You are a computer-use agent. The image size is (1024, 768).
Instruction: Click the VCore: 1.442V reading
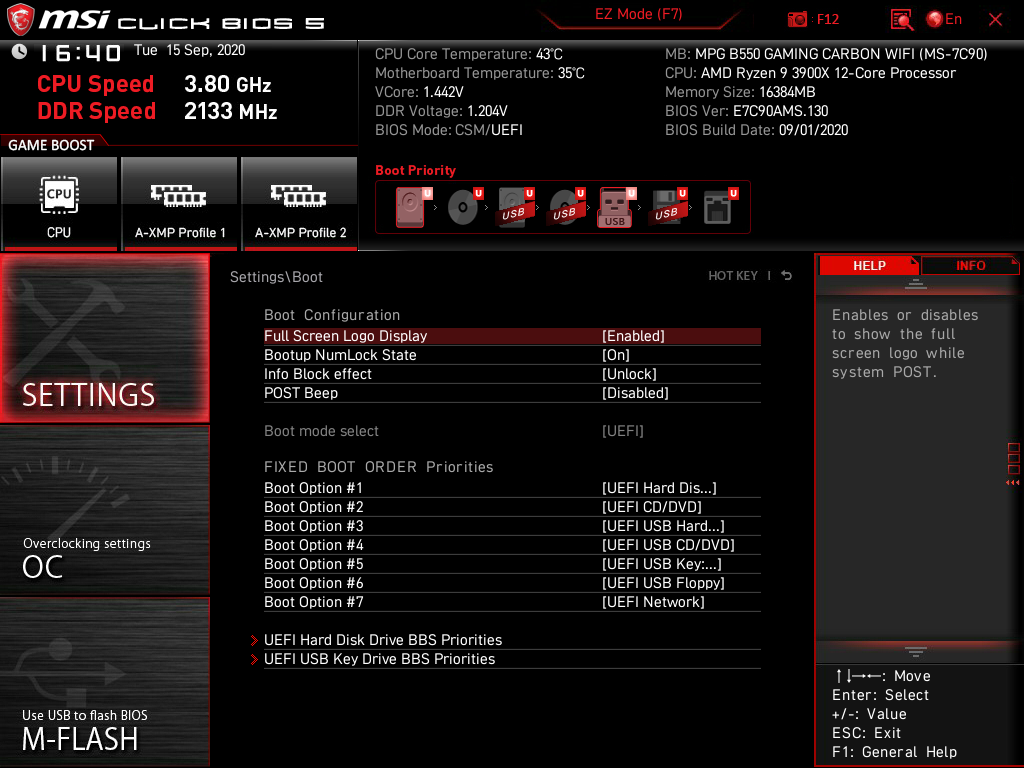pyautogui.click(x=419, y=92)
